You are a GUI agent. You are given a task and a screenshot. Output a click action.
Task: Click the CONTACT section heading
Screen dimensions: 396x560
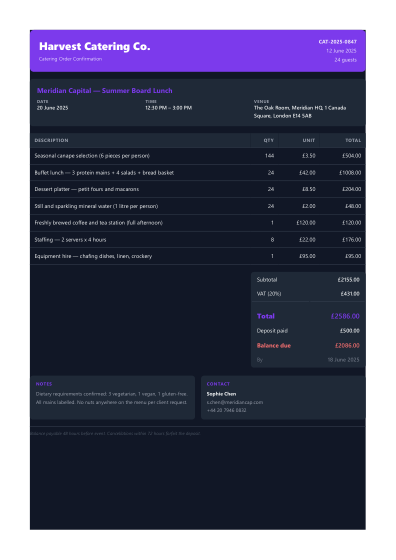point(218,384)
